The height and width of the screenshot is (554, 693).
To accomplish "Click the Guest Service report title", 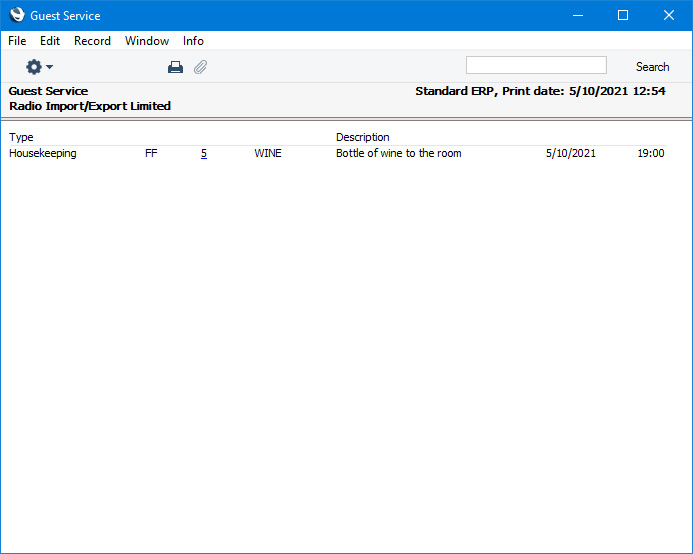I will pos(49,91).
